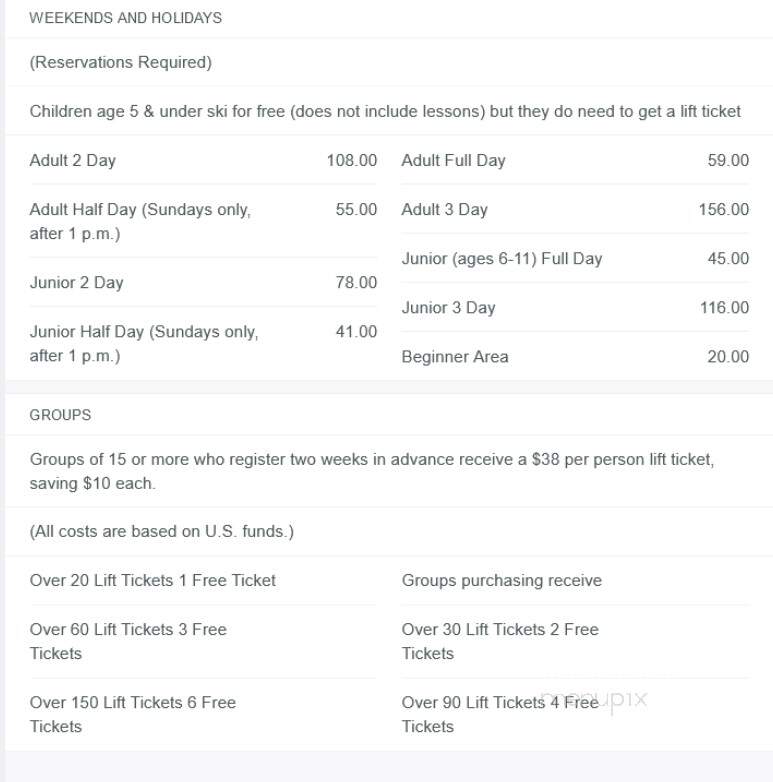The width and height of the screenshot is (773, 782).
Task: Select the All costs U.S. funds note
Action: coord(162,531)
